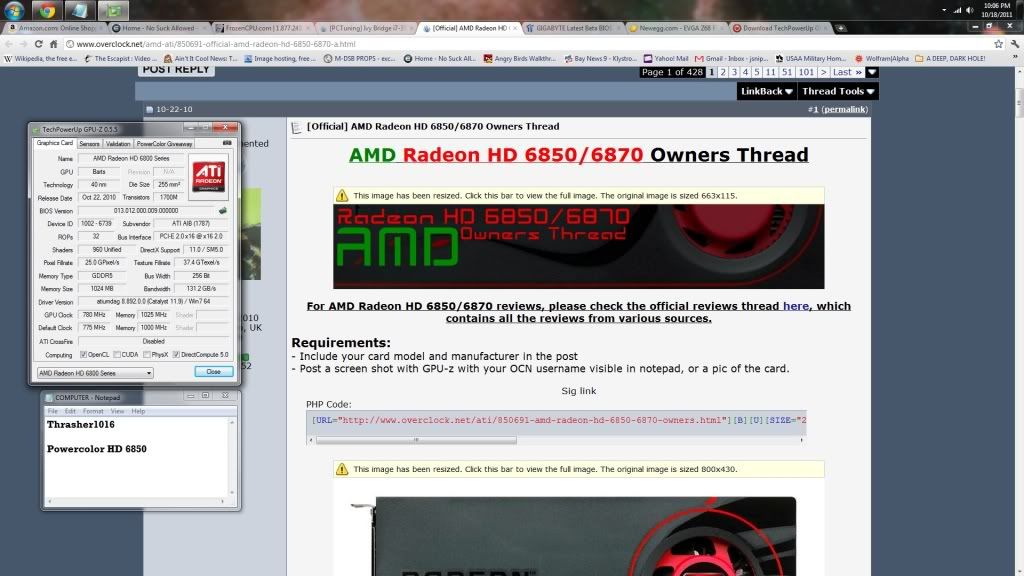Open the Wolfram|Alpha bookmark
Screen dimensions: 1024x576
pyautogui.click(x=882, y=58)
